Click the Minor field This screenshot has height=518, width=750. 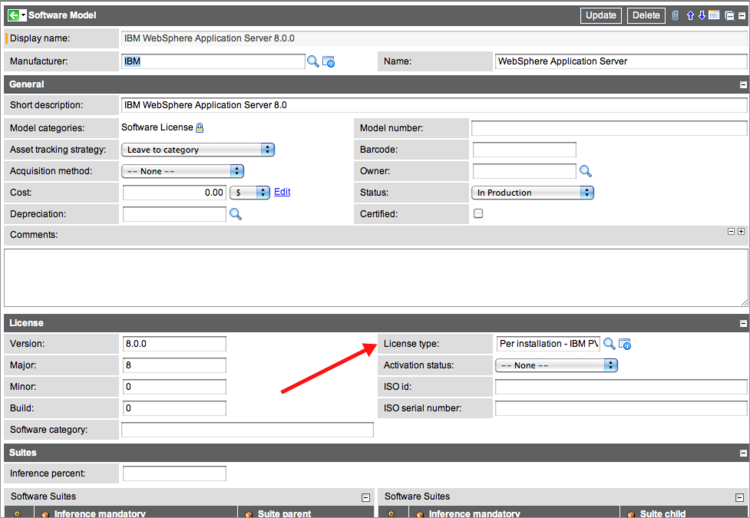(x=174, y=387)
